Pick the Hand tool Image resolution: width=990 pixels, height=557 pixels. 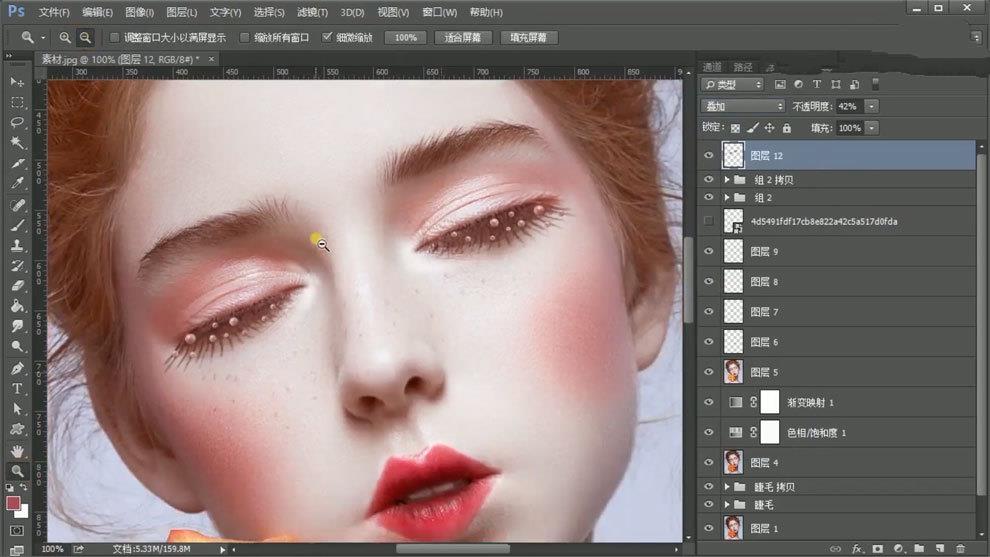click(x=17, y=450)
